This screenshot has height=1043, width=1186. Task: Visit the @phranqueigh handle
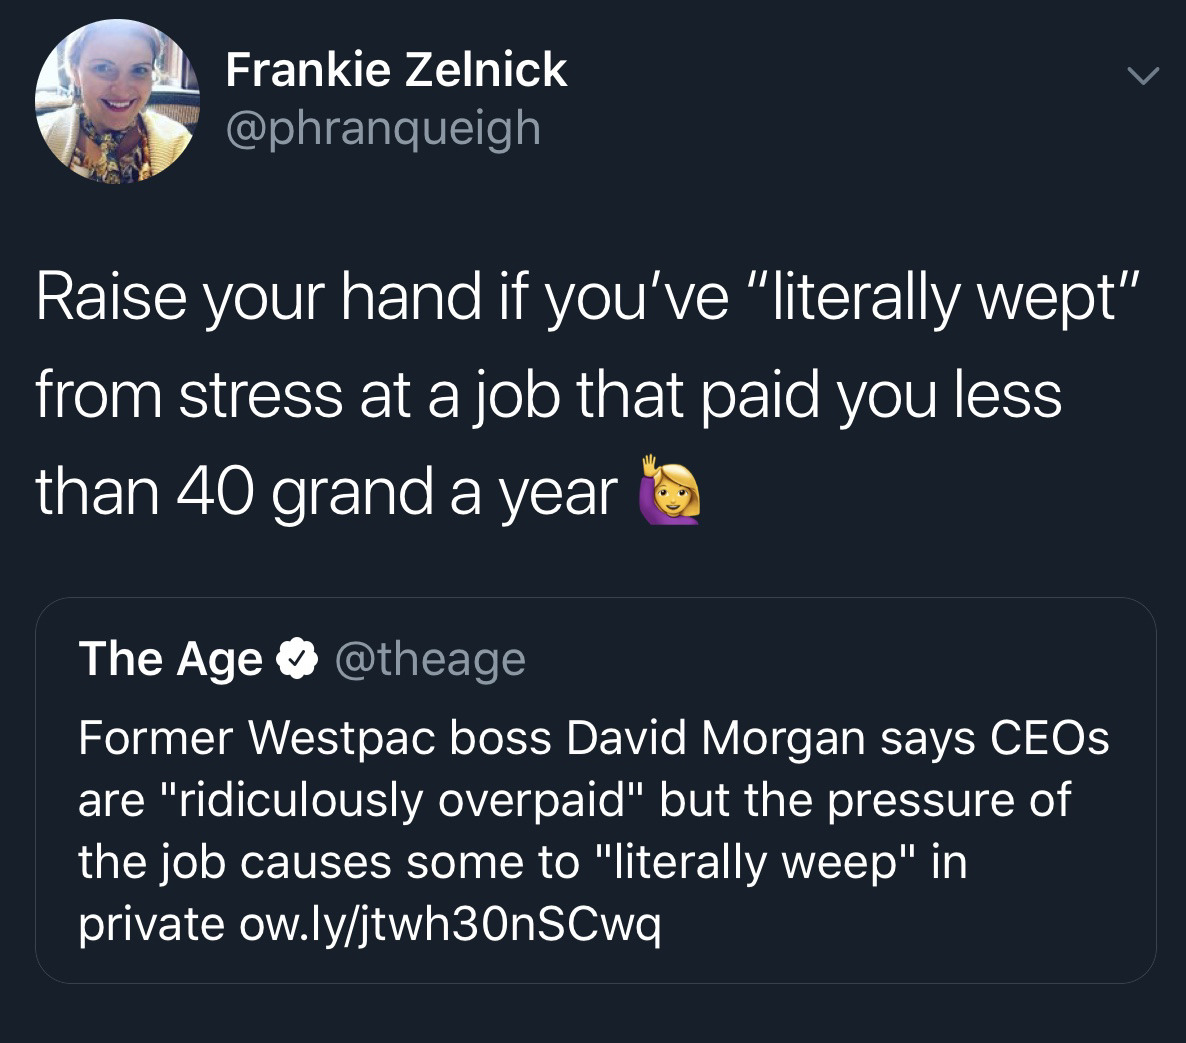click(383, 128)
